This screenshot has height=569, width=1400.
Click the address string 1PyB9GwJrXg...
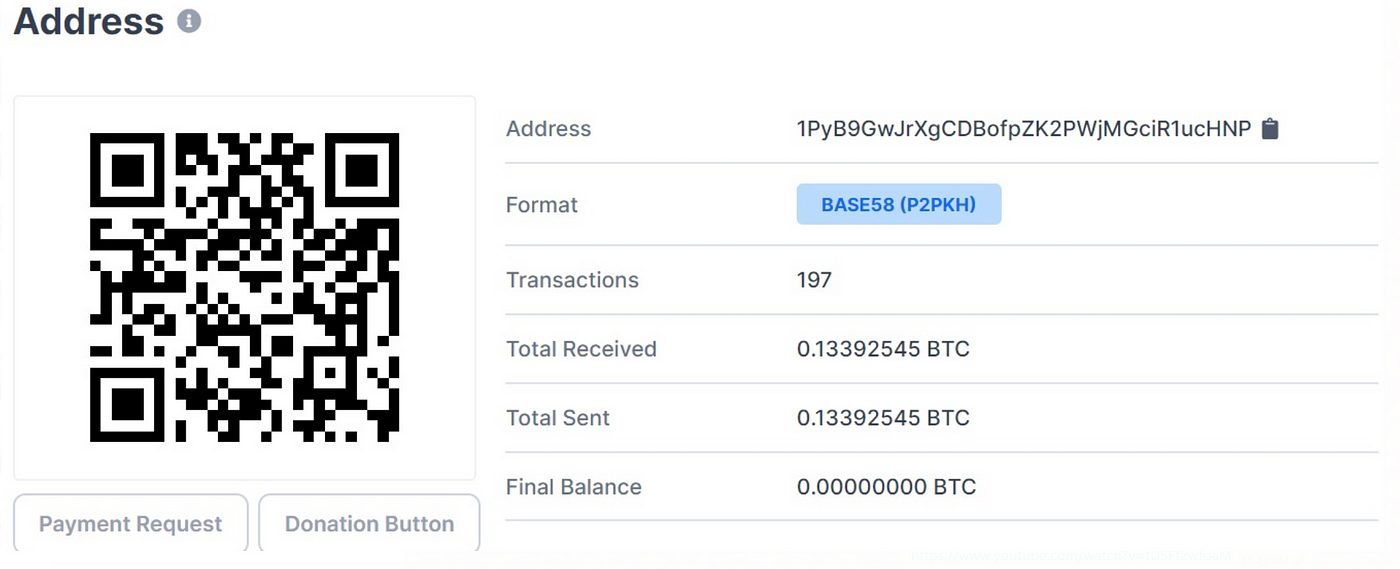point(1024,129)
